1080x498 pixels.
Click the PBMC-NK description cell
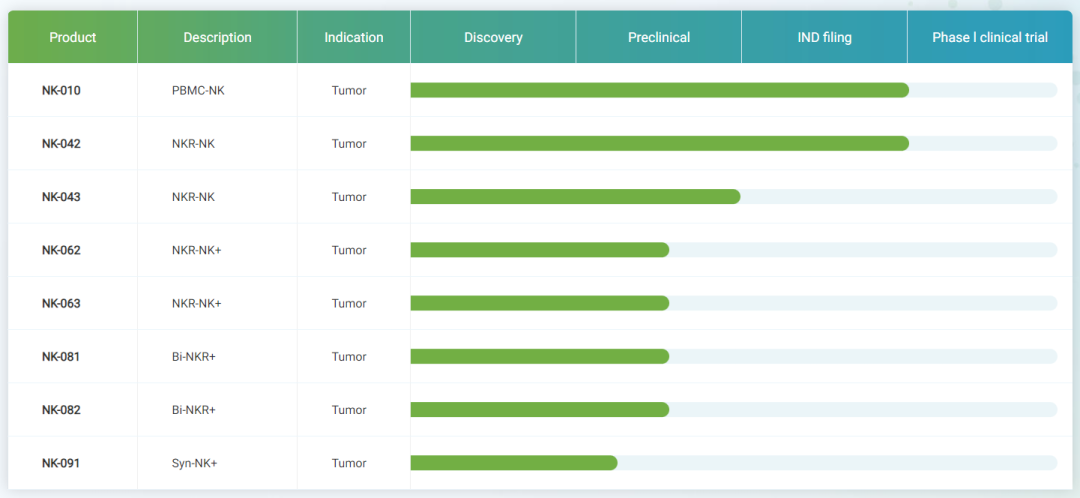(198, 90)
